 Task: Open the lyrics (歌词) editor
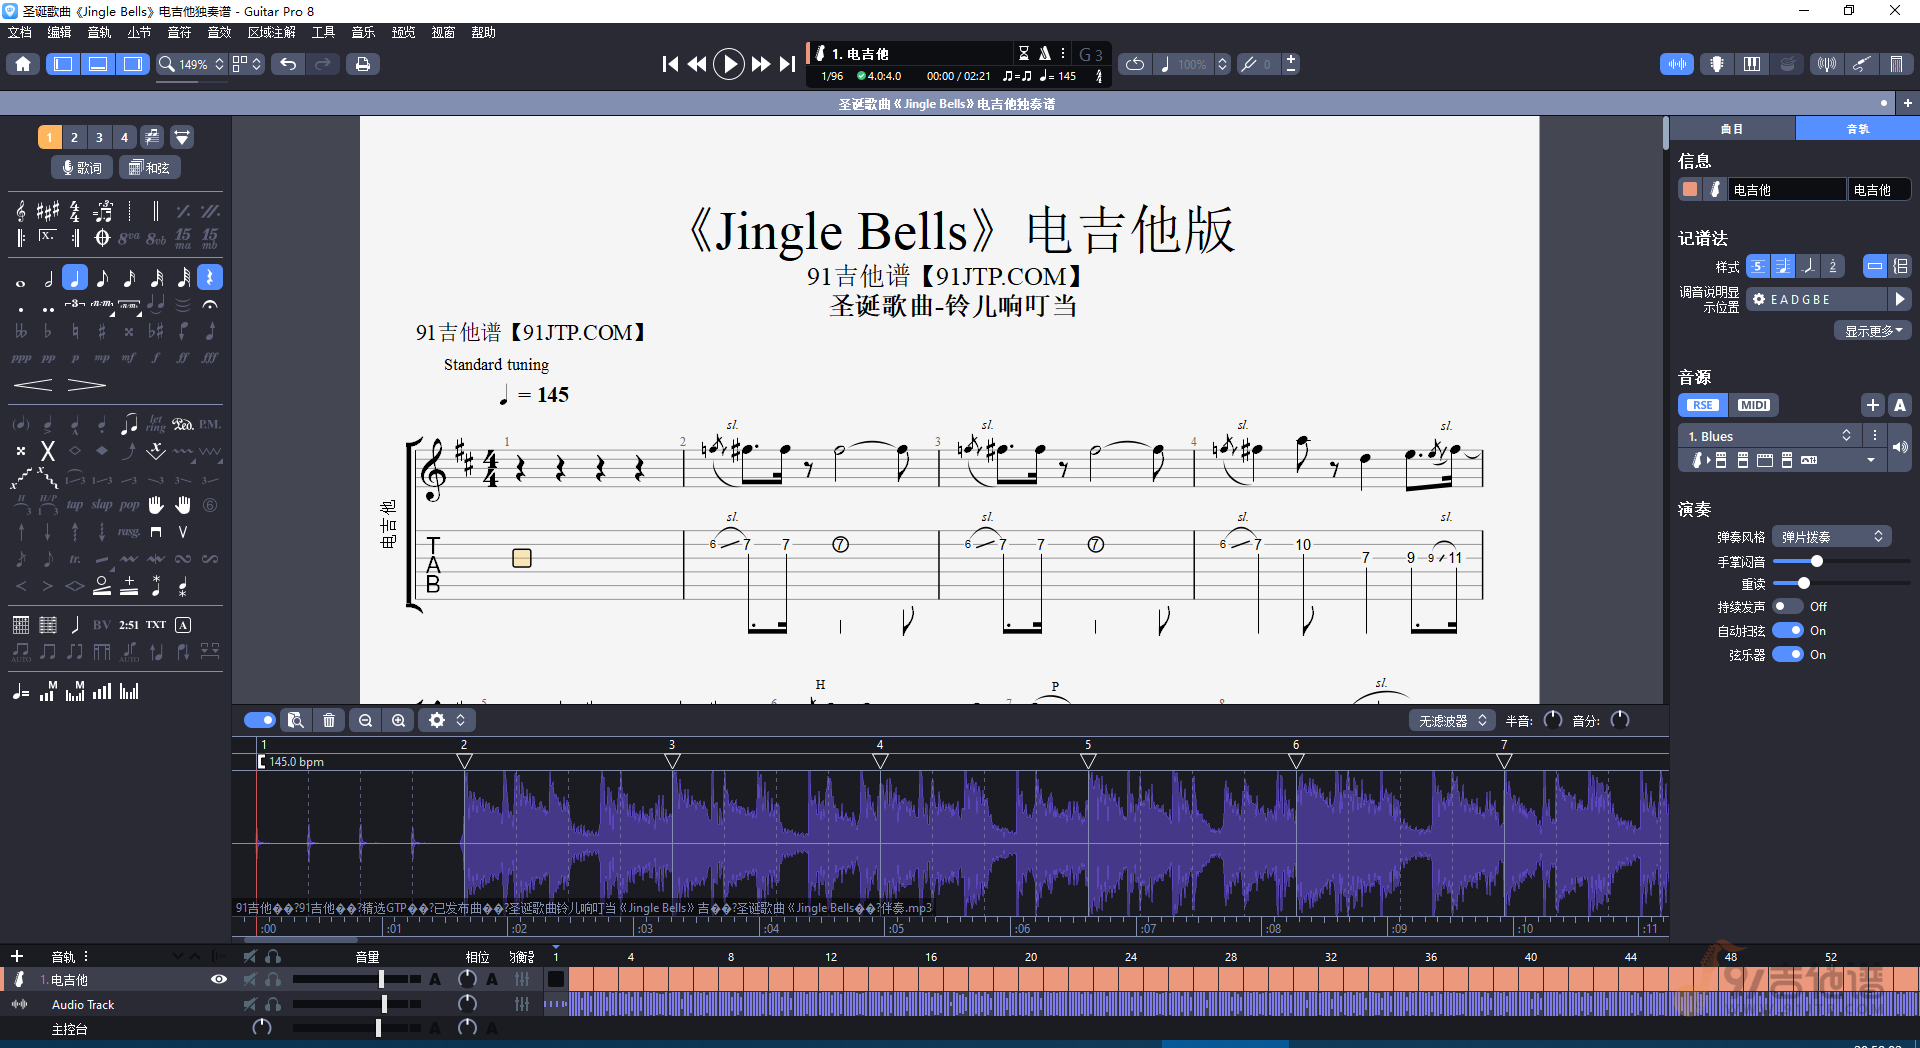83,168
